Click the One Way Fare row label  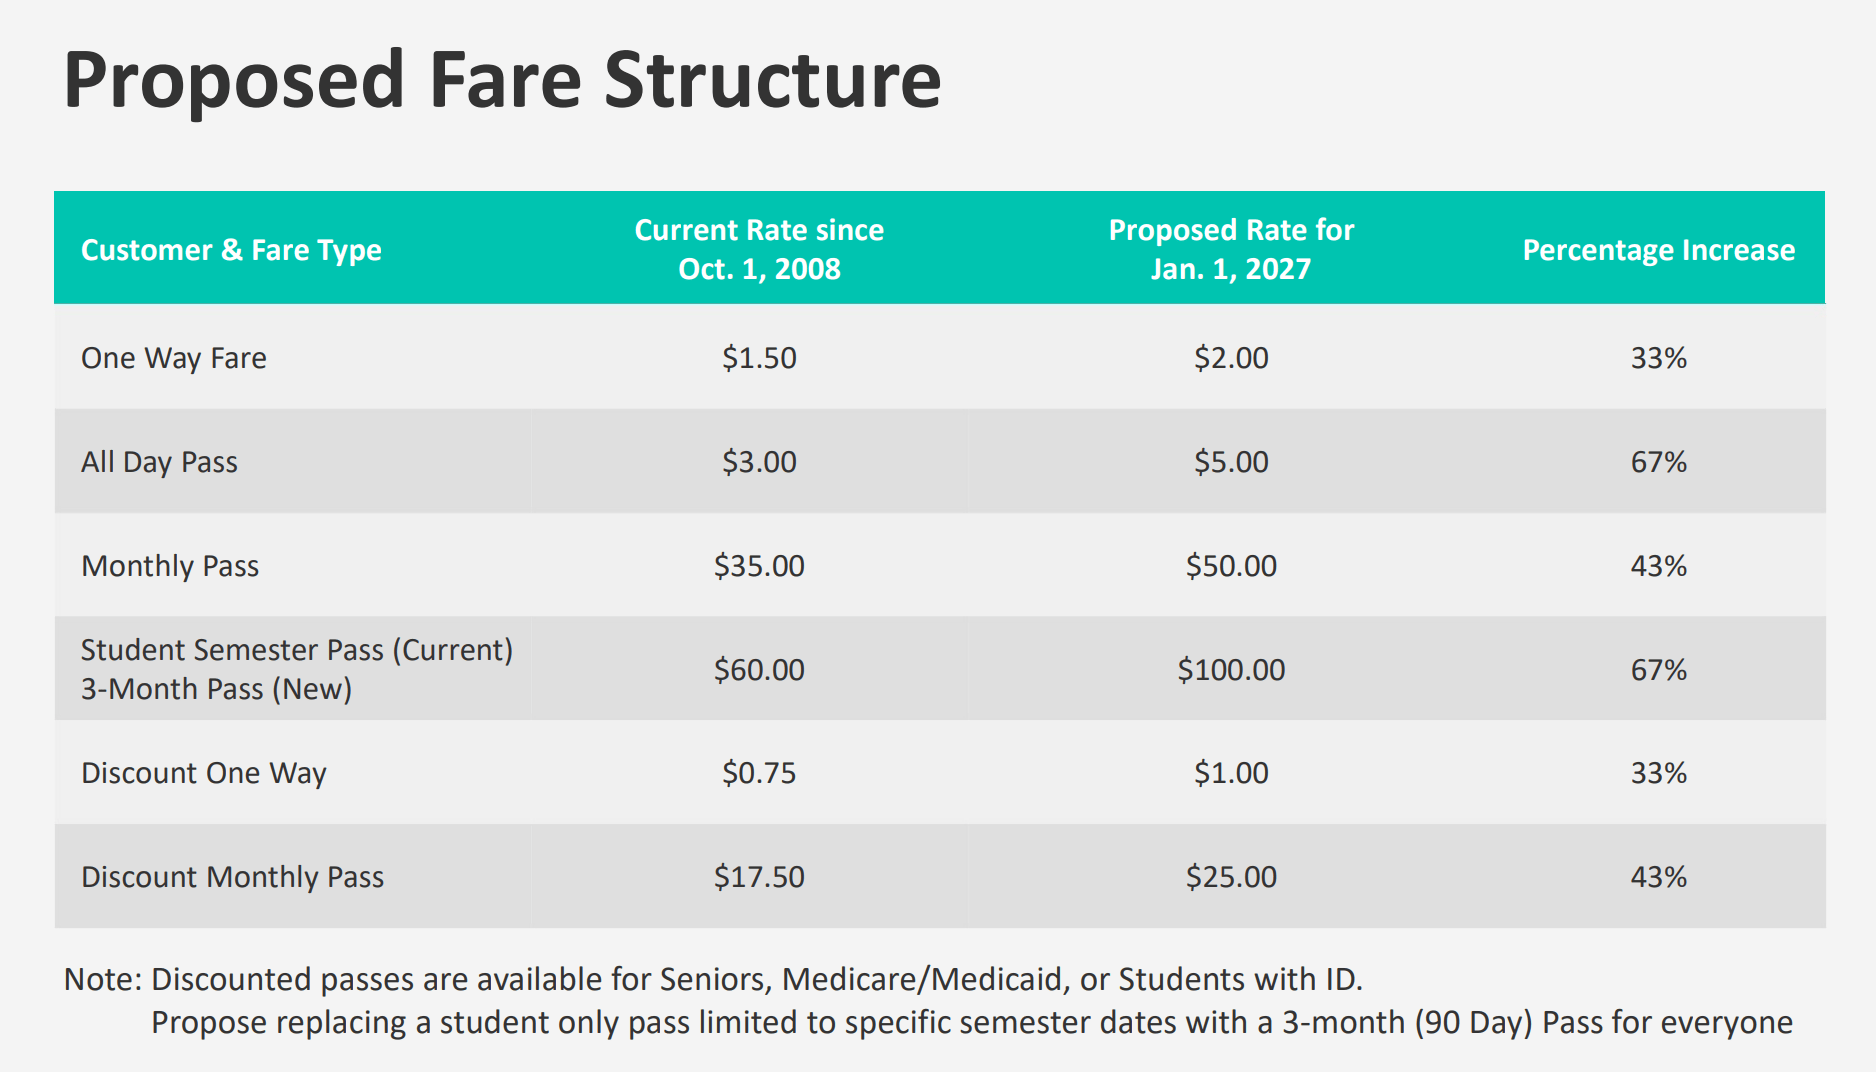174,358
